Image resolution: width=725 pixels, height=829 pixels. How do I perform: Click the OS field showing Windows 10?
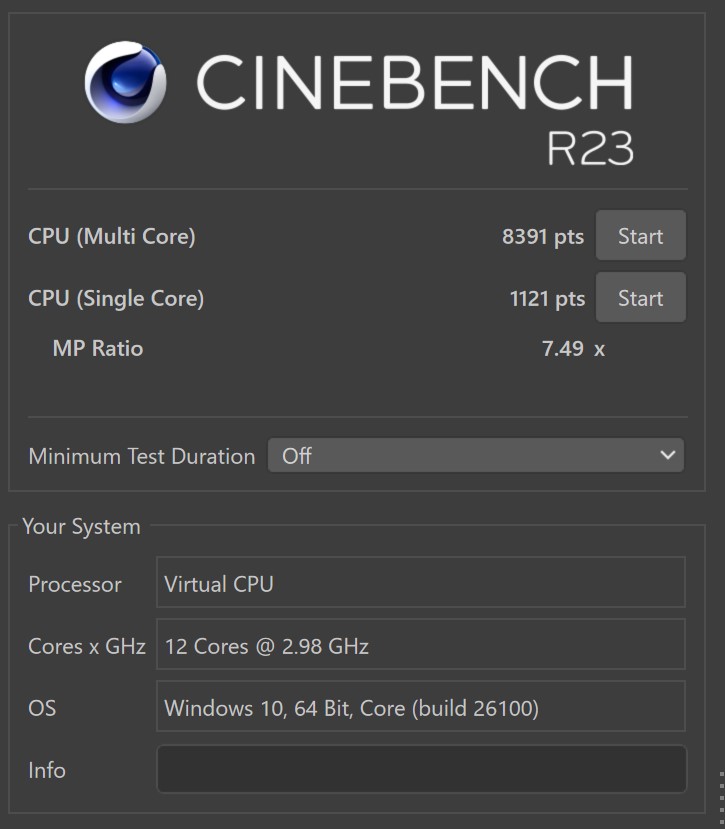pyautogui.click(x=421, y=707)
